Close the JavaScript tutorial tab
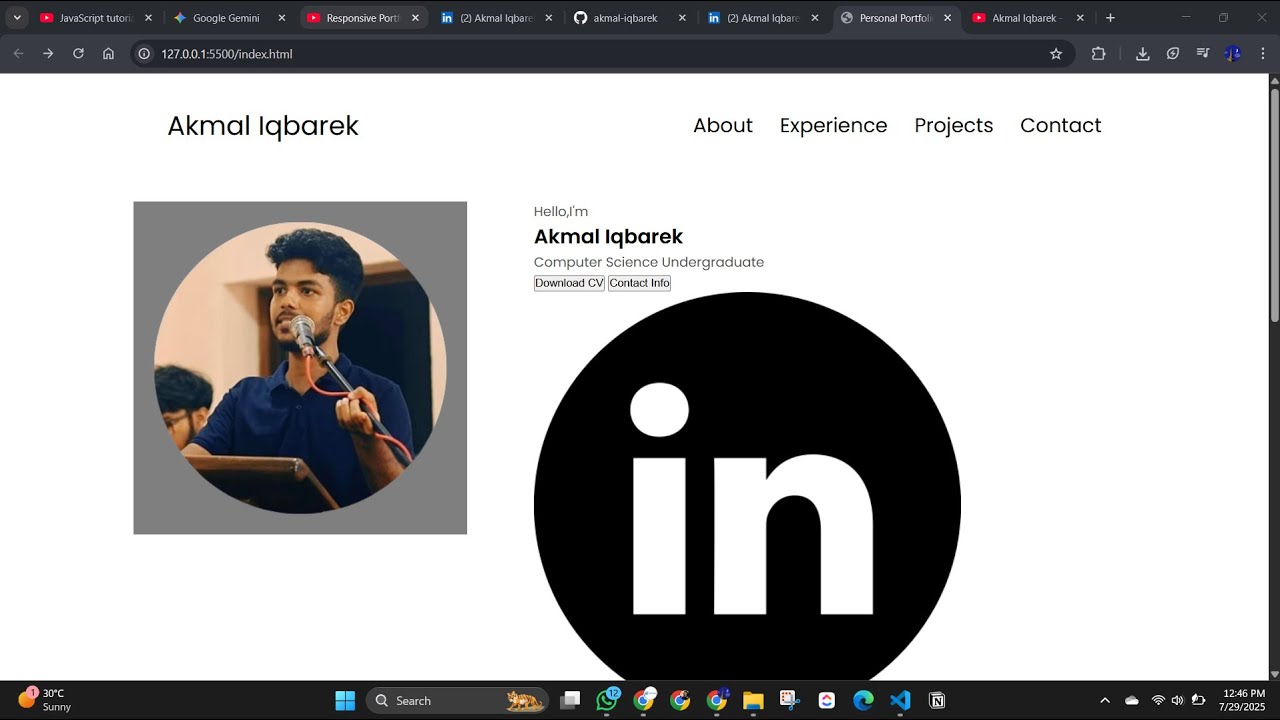 pyautogui.click(x=148, y=18)
